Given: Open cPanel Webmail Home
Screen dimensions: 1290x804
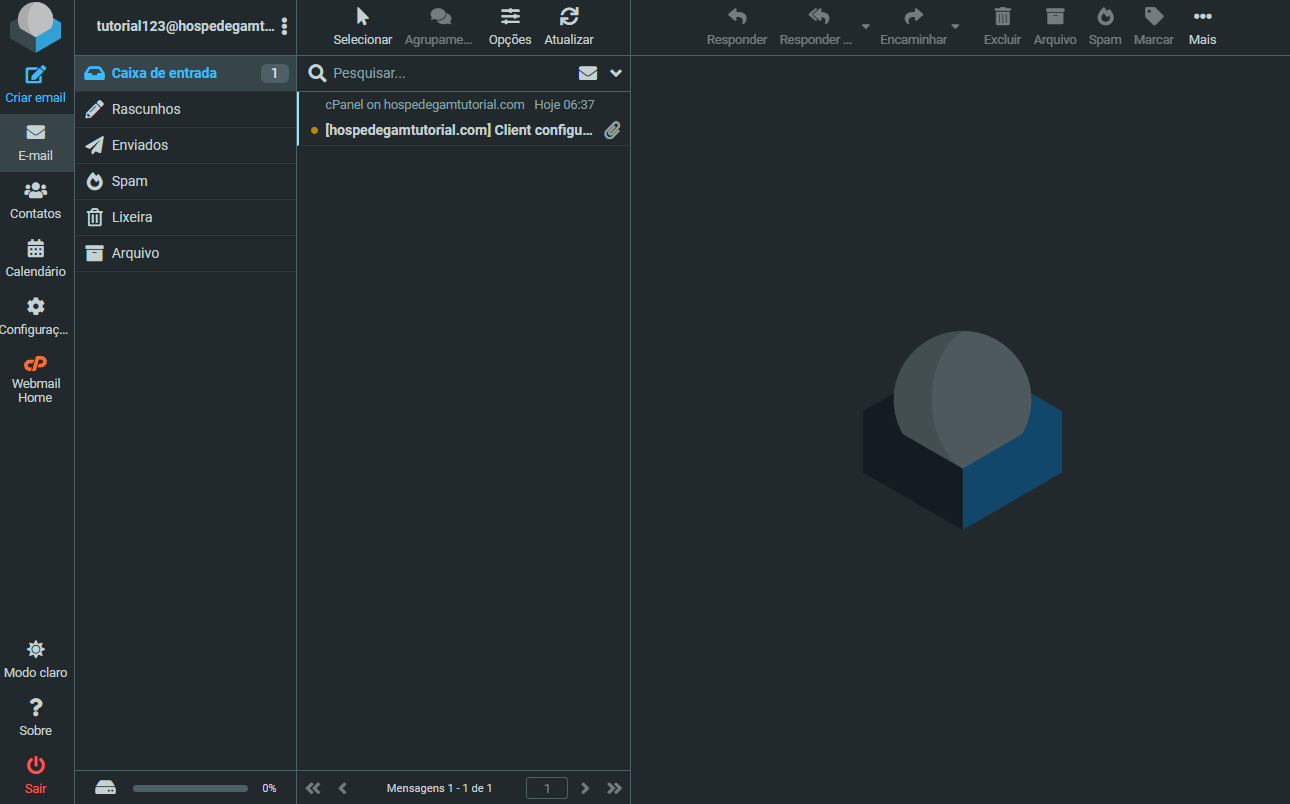Looking at the screenshot, I should coord(36,379).
